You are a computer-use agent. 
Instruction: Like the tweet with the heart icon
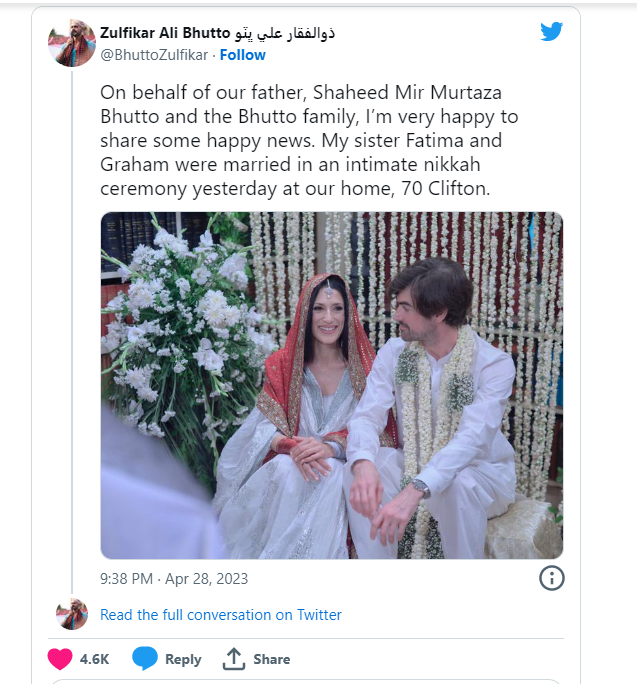61,659
